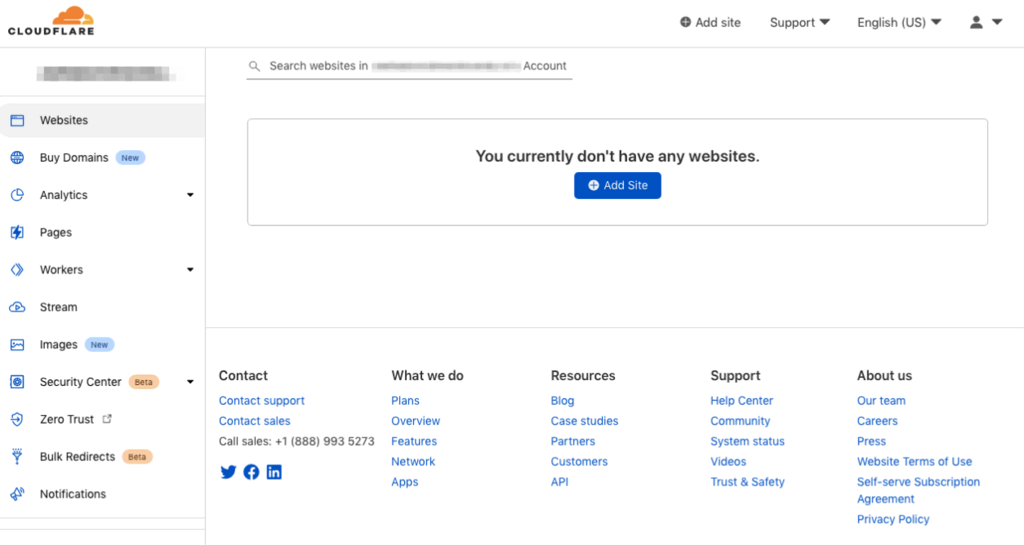The image size is (1024, 545).
Task: Click the Zero Trust shield icon
Action: (x=17, y=420)
